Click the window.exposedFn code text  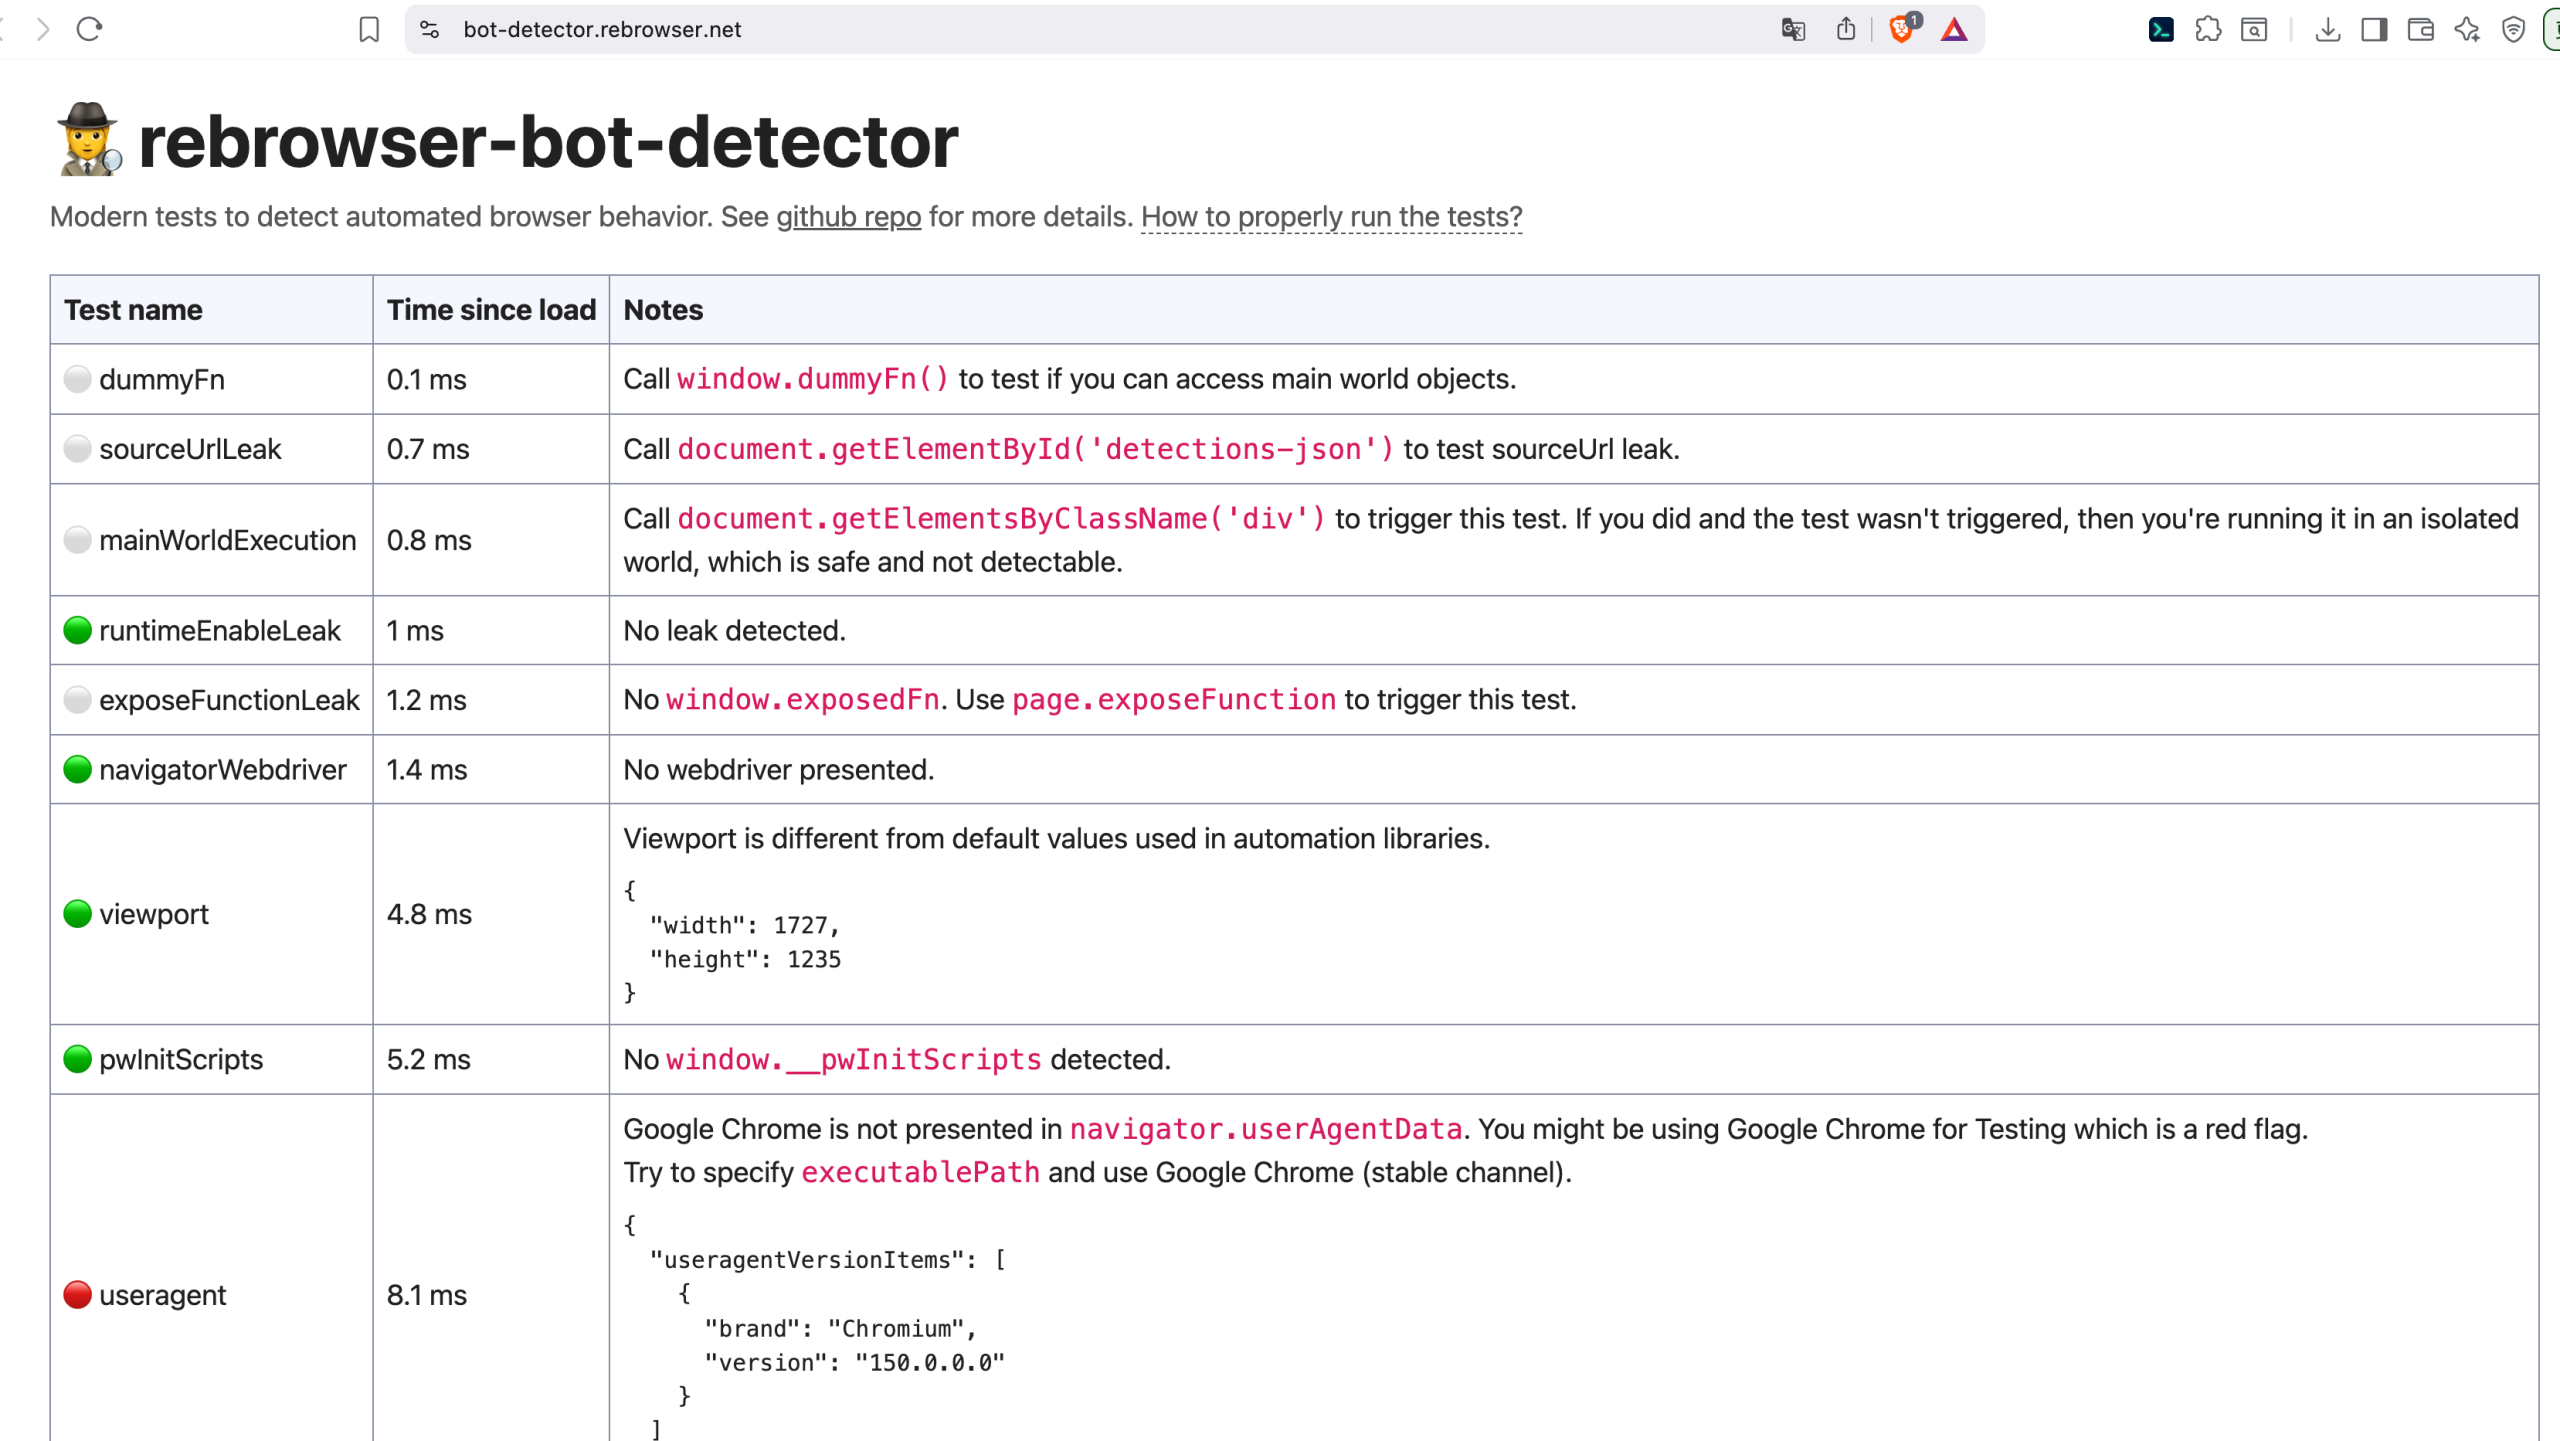tap(802, 700)
